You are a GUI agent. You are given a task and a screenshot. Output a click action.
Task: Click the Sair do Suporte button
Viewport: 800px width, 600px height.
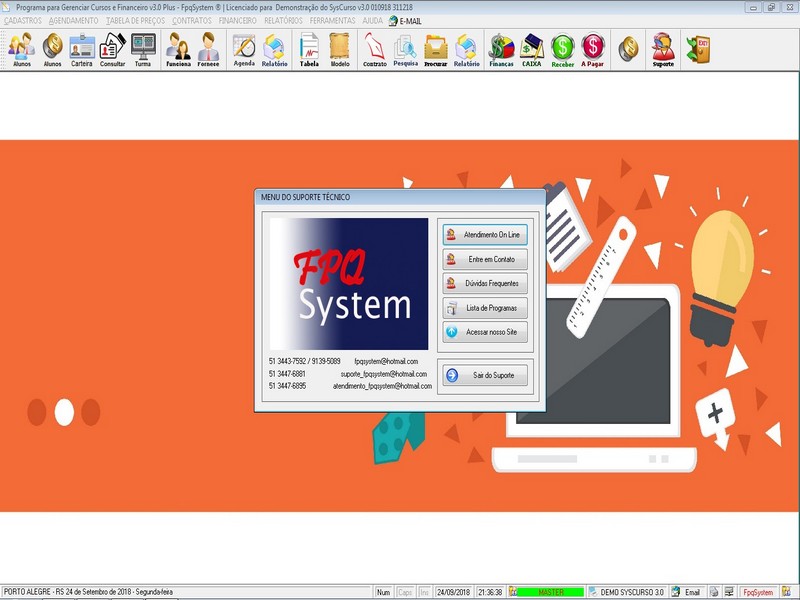click(485, 375)
